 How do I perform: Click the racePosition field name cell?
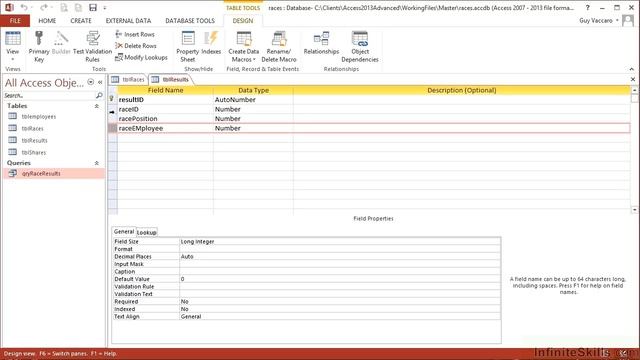pos(165,118)
